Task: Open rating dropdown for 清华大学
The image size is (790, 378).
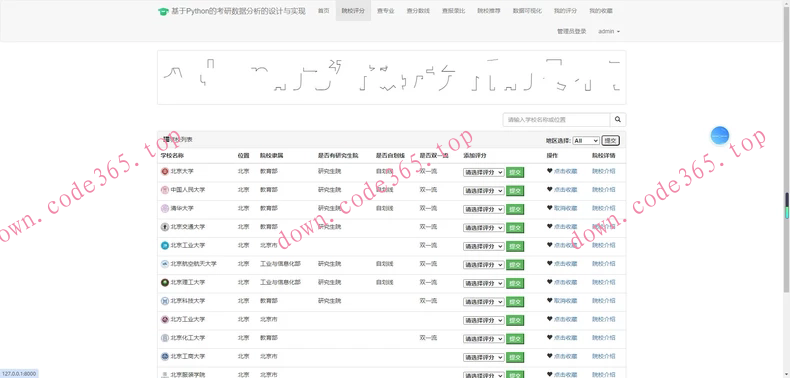Action: pos(484,209)
